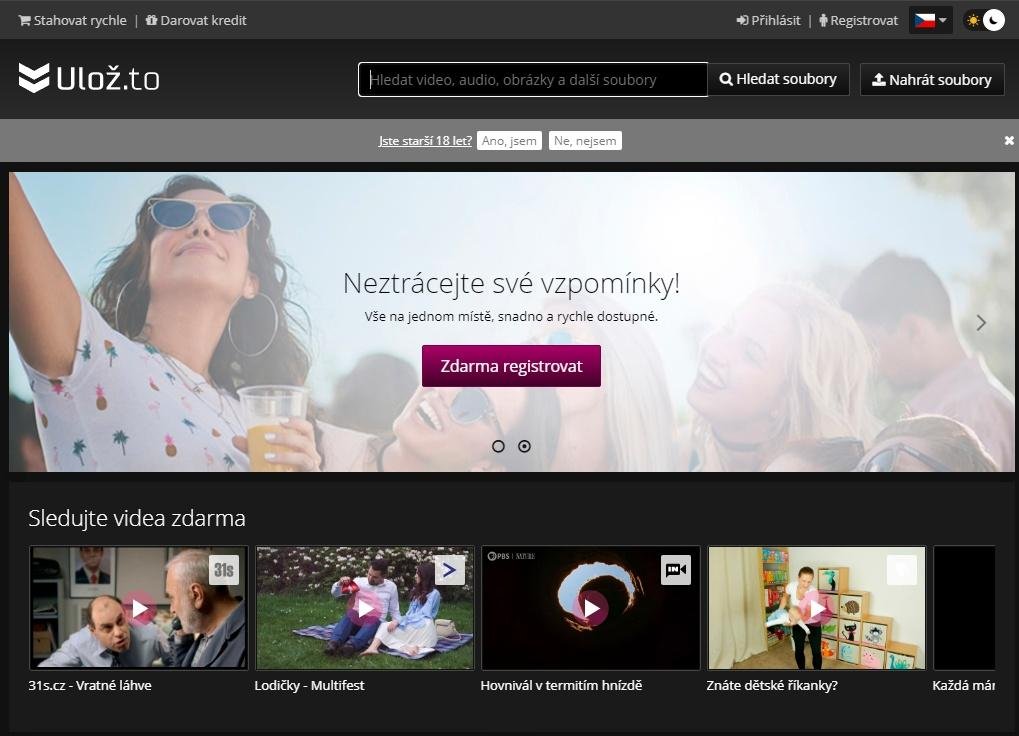1019x736 pixels.
Task: Click the Hledat soubory search button
Action: pos(778,79)
